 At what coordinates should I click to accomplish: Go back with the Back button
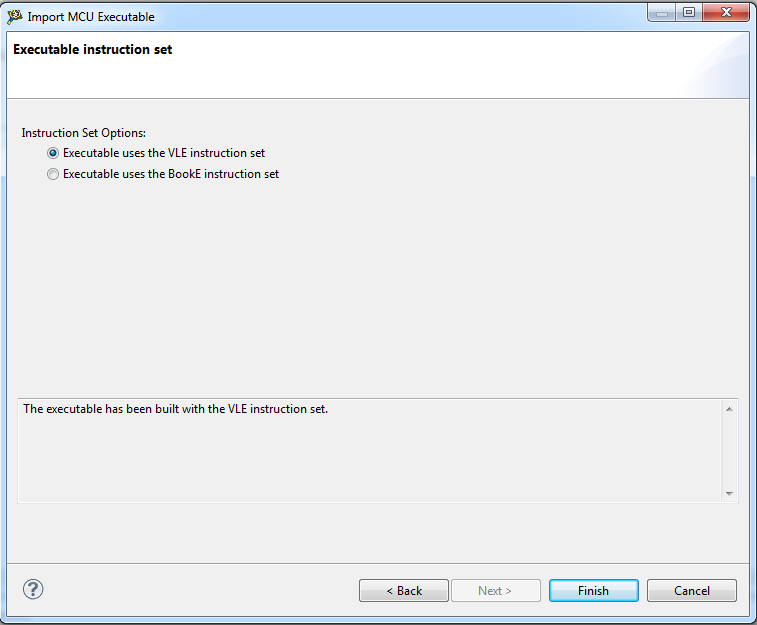click(x=404, y=590)
